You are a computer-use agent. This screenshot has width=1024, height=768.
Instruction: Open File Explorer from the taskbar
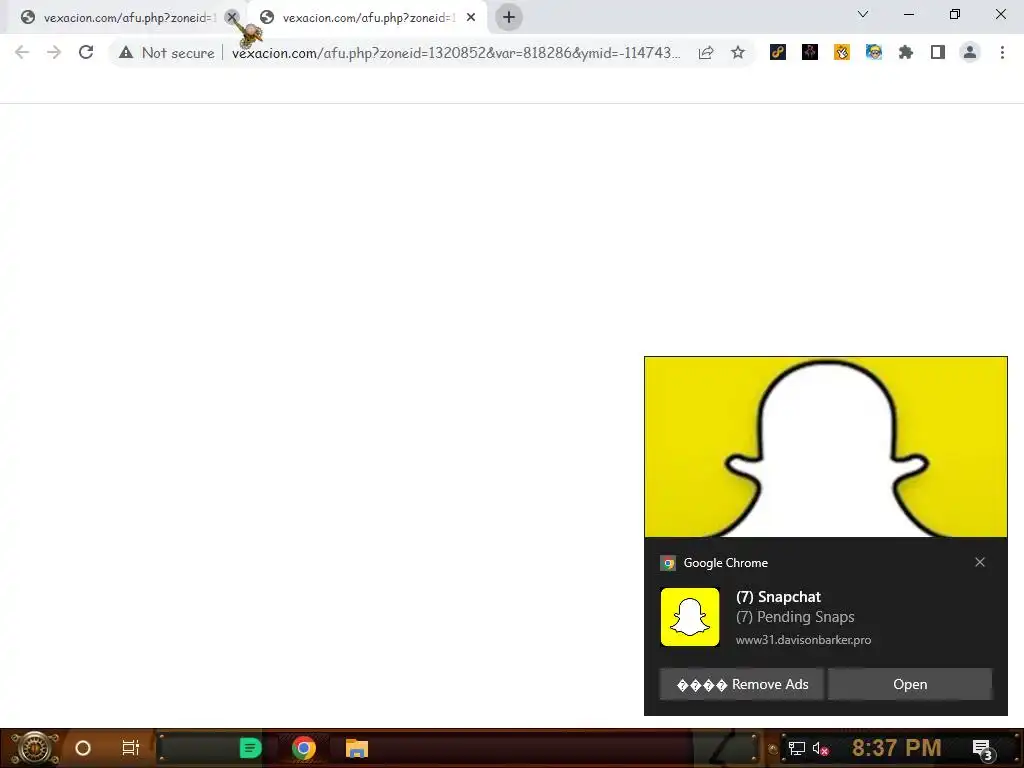(x=357, y=748)
